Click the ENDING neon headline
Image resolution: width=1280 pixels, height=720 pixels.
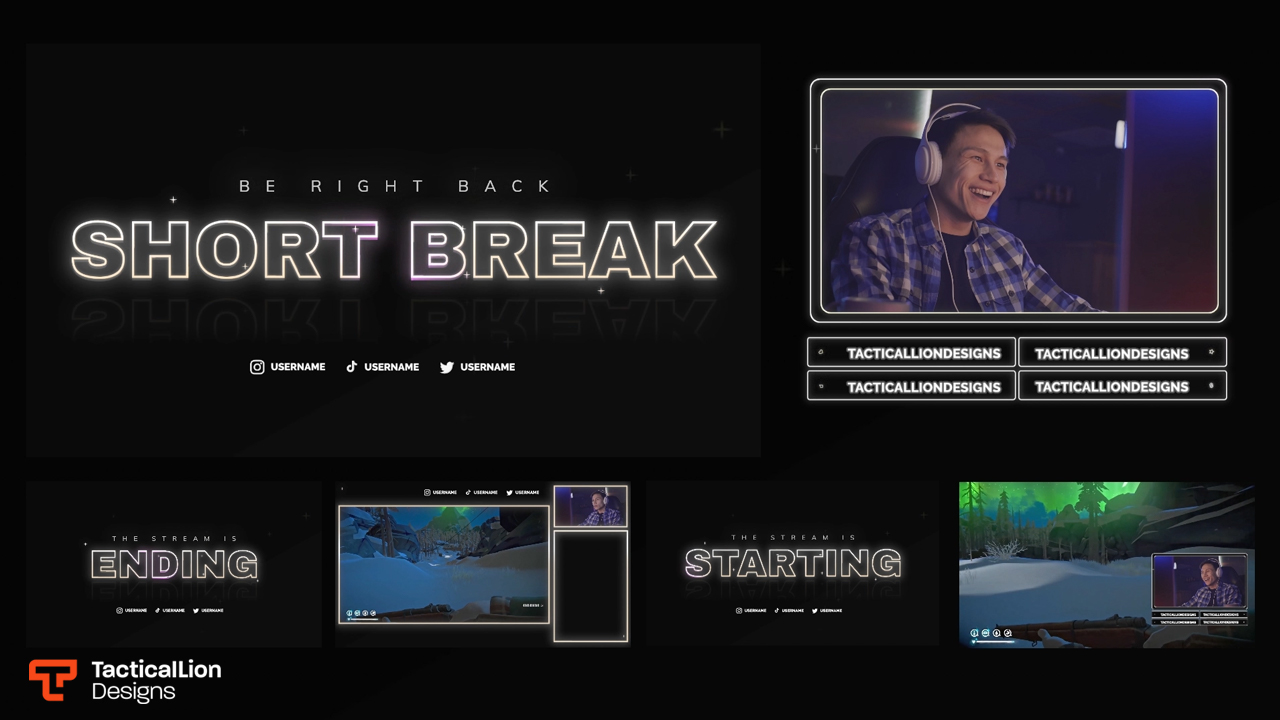click(174, 565)
